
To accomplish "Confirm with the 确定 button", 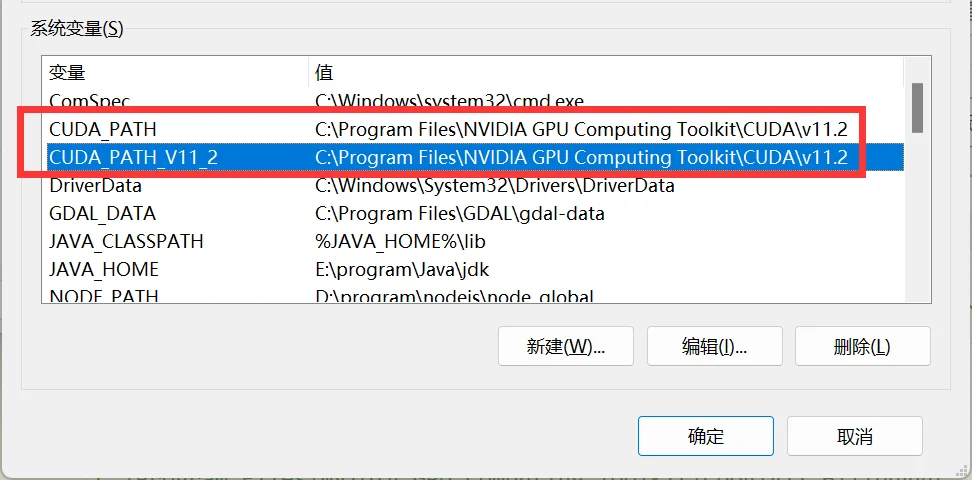I will (x=706, y=436).
